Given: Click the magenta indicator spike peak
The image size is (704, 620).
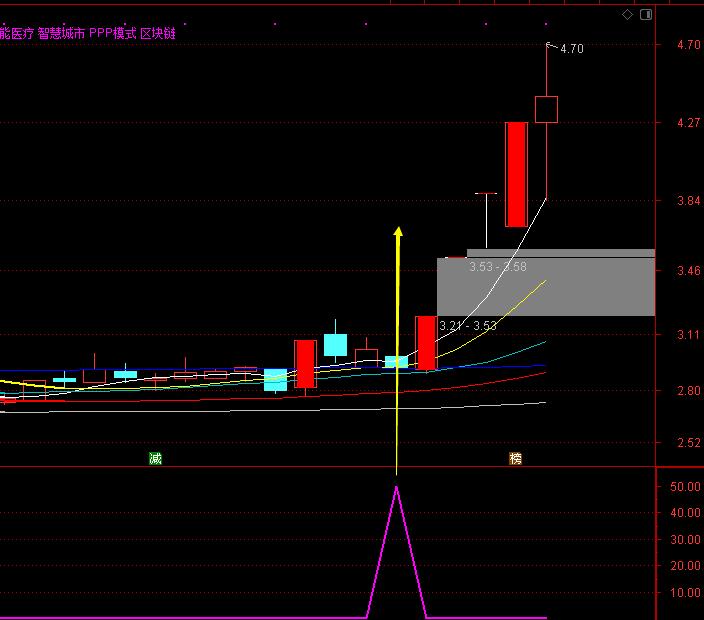Looking at the screenshot, I should [x=396, y=488].
